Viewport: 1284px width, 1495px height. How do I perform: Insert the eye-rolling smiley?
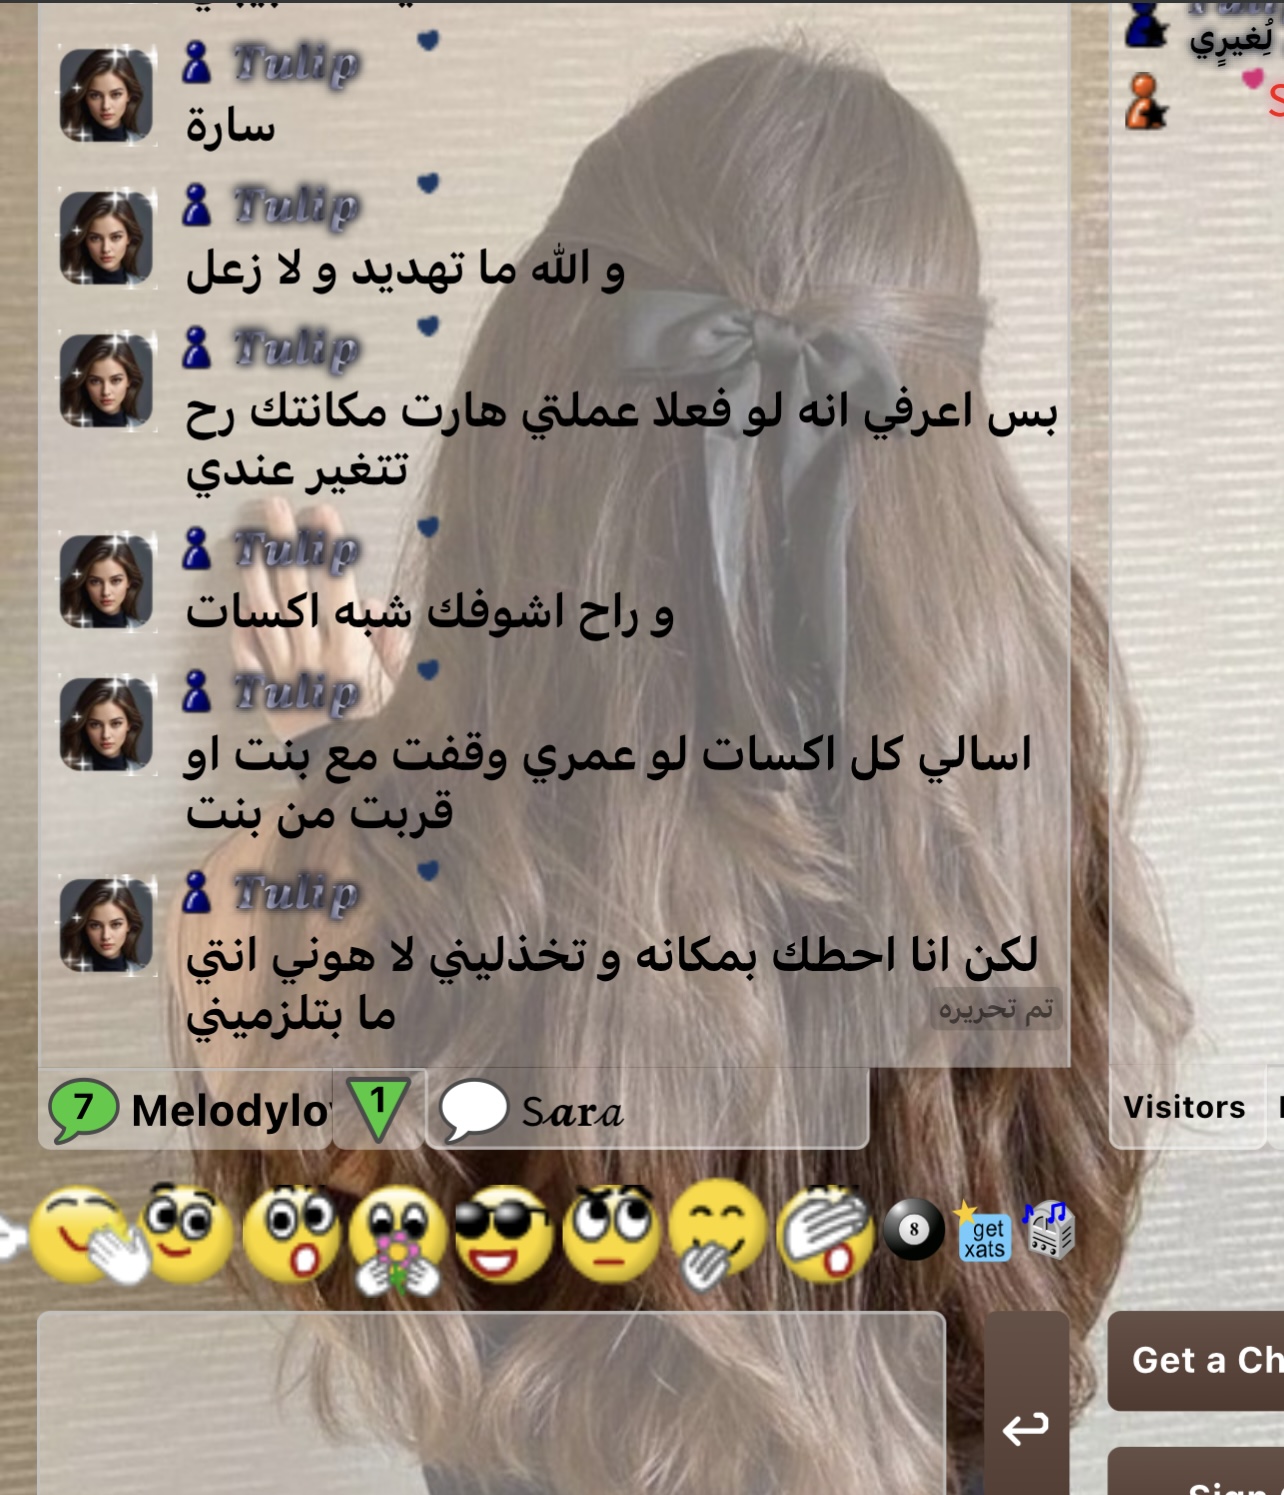612,1236
